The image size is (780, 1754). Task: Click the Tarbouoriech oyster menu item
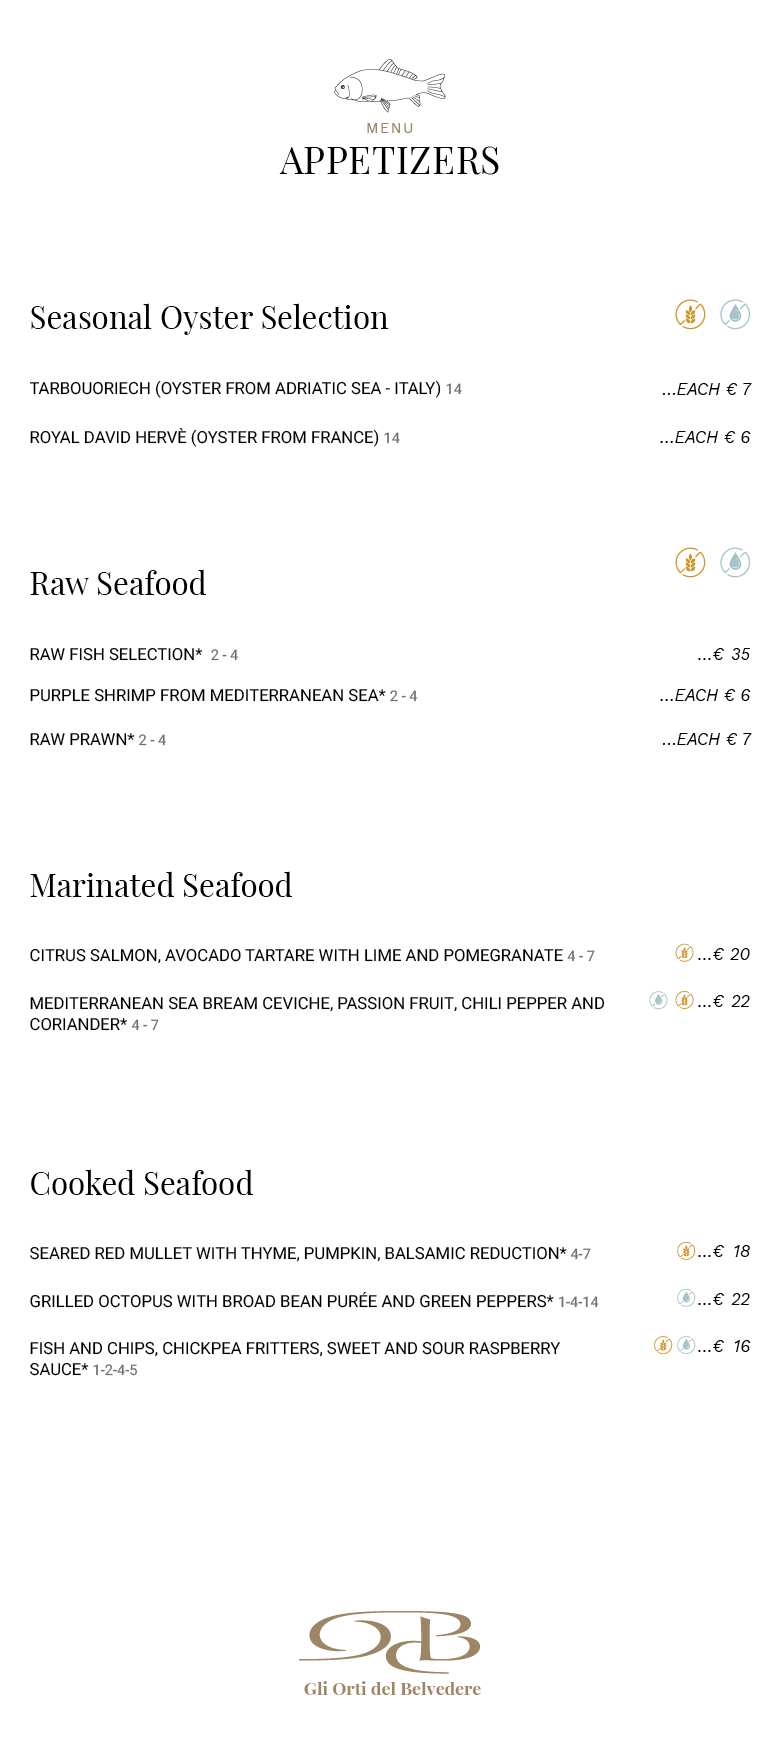point(235,389)
